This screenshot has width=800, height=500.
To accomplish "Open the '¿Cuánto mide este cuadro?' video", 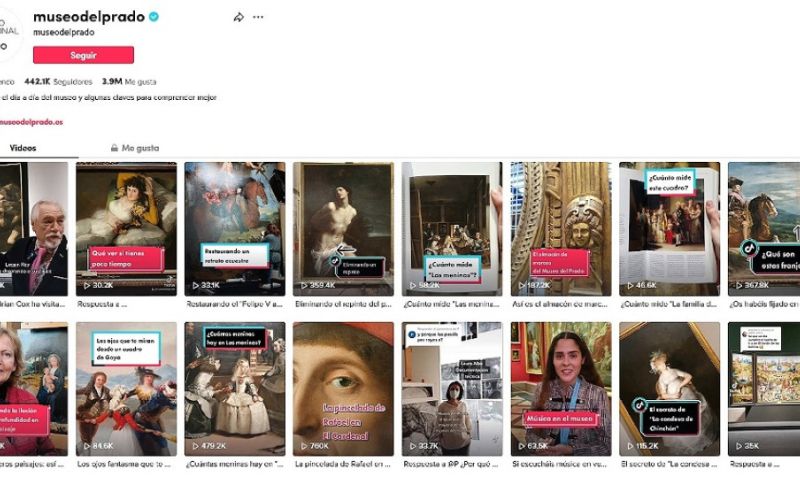I will [x=669, y=229].
